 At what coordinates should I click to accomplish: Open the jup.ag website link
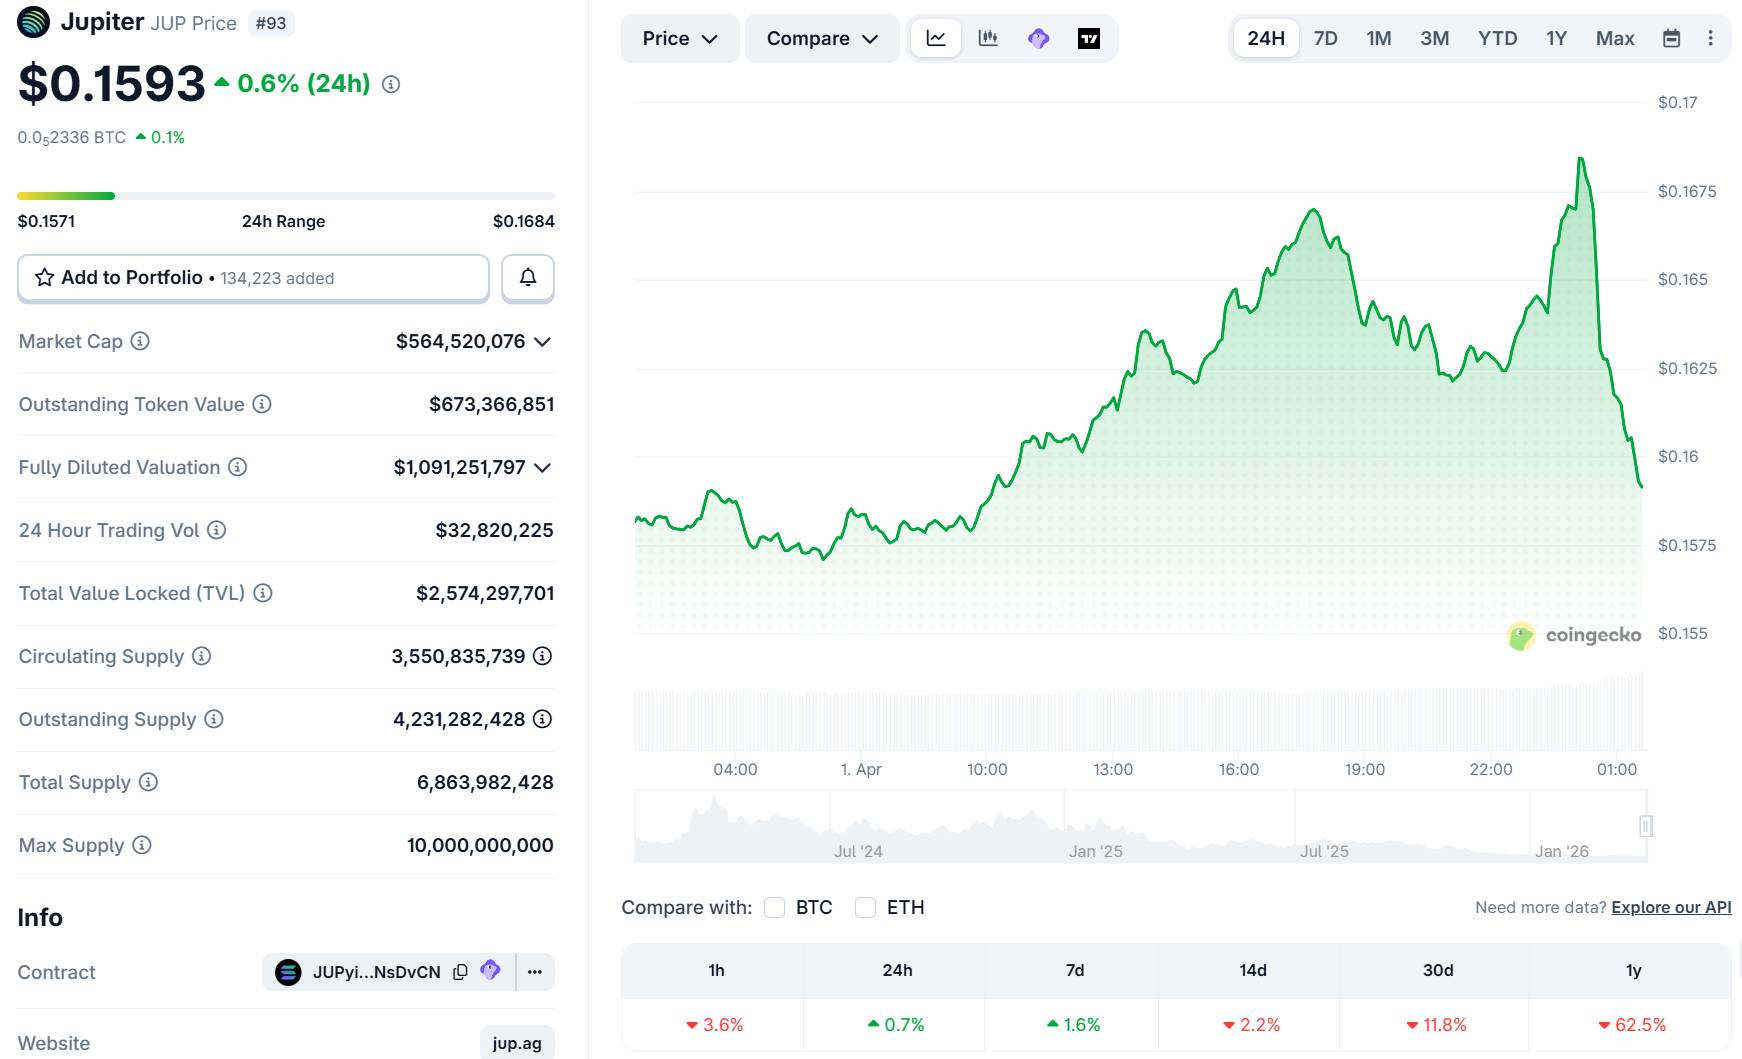coord(518,1043)
